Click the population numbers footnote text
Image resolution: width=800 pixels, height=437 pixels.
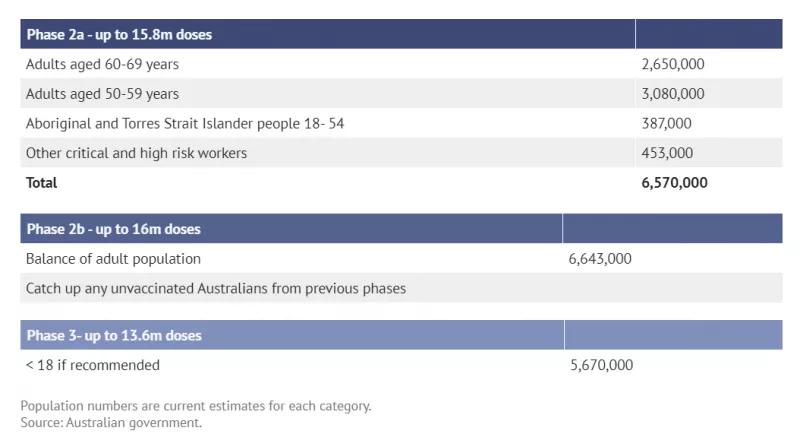click(196, 406)
